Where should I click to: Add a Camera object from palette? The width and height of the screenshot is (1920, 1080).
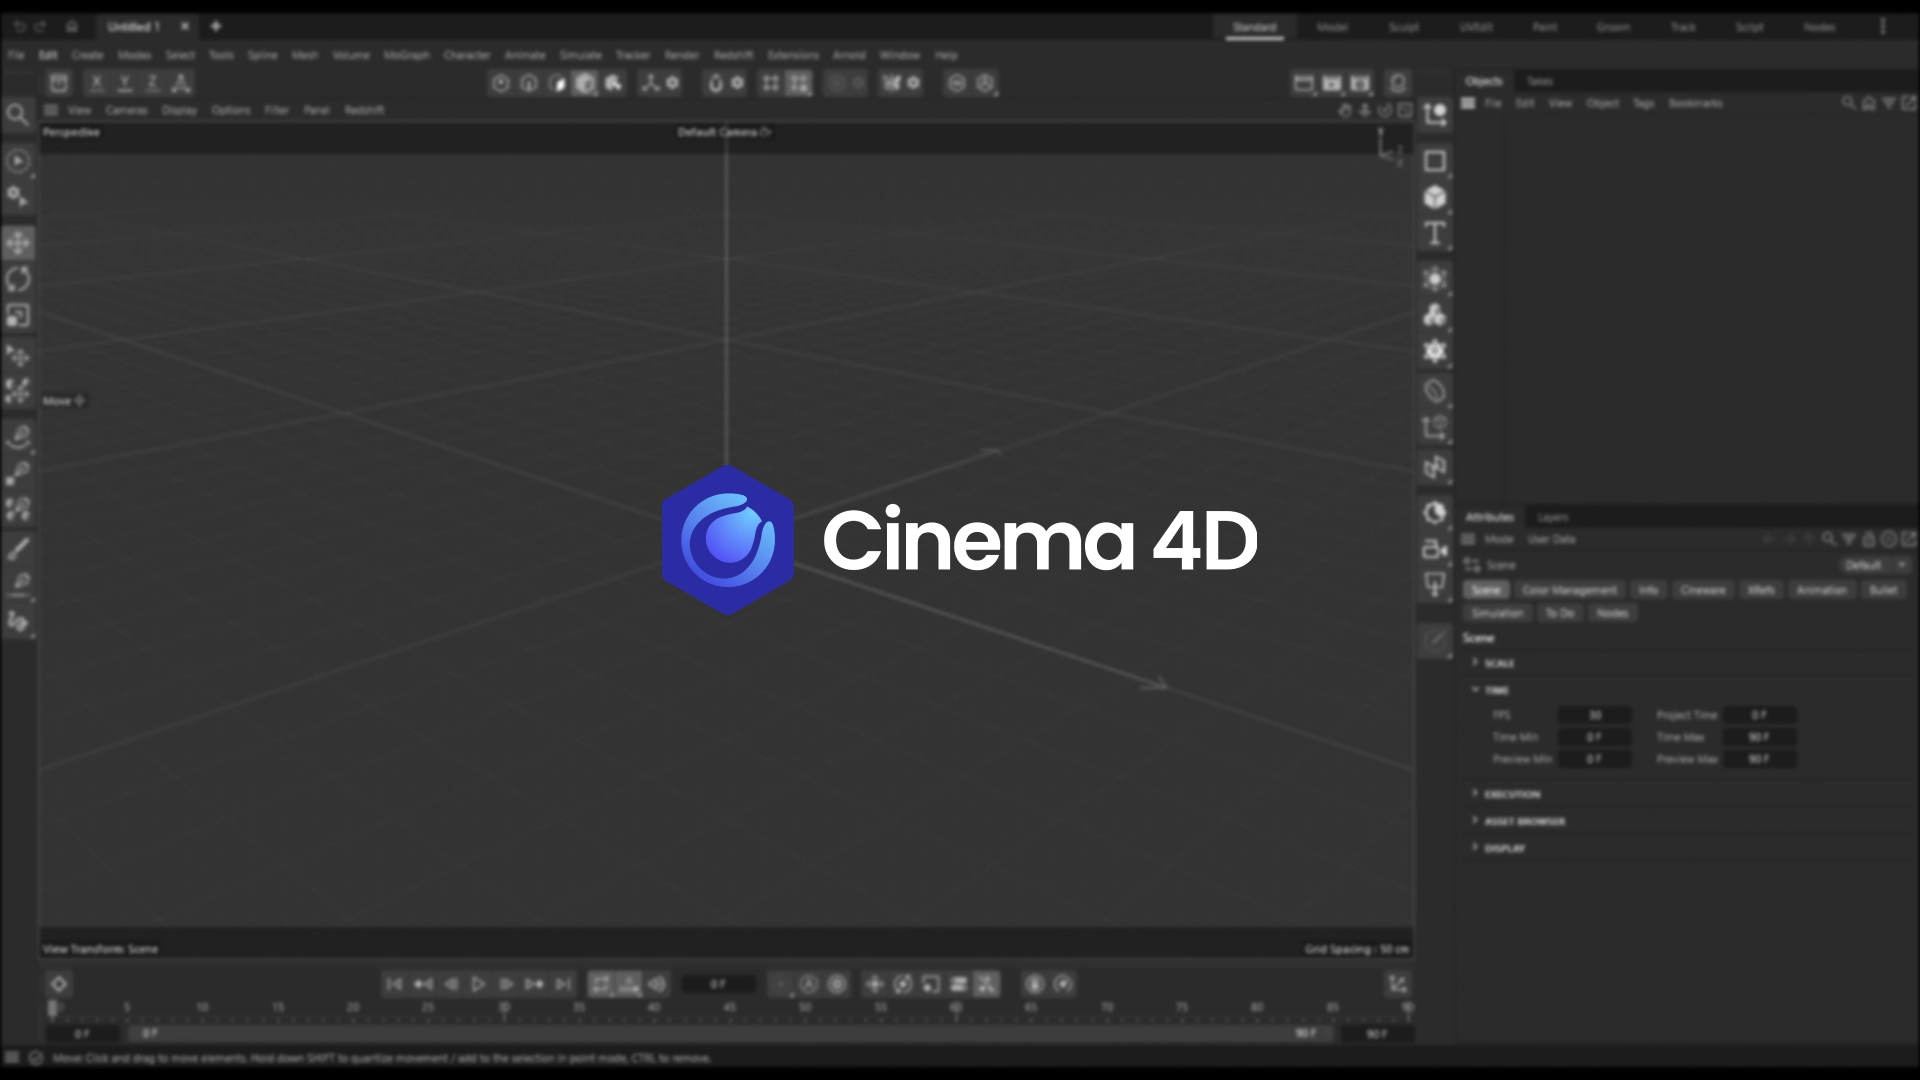click(1435, 549)
